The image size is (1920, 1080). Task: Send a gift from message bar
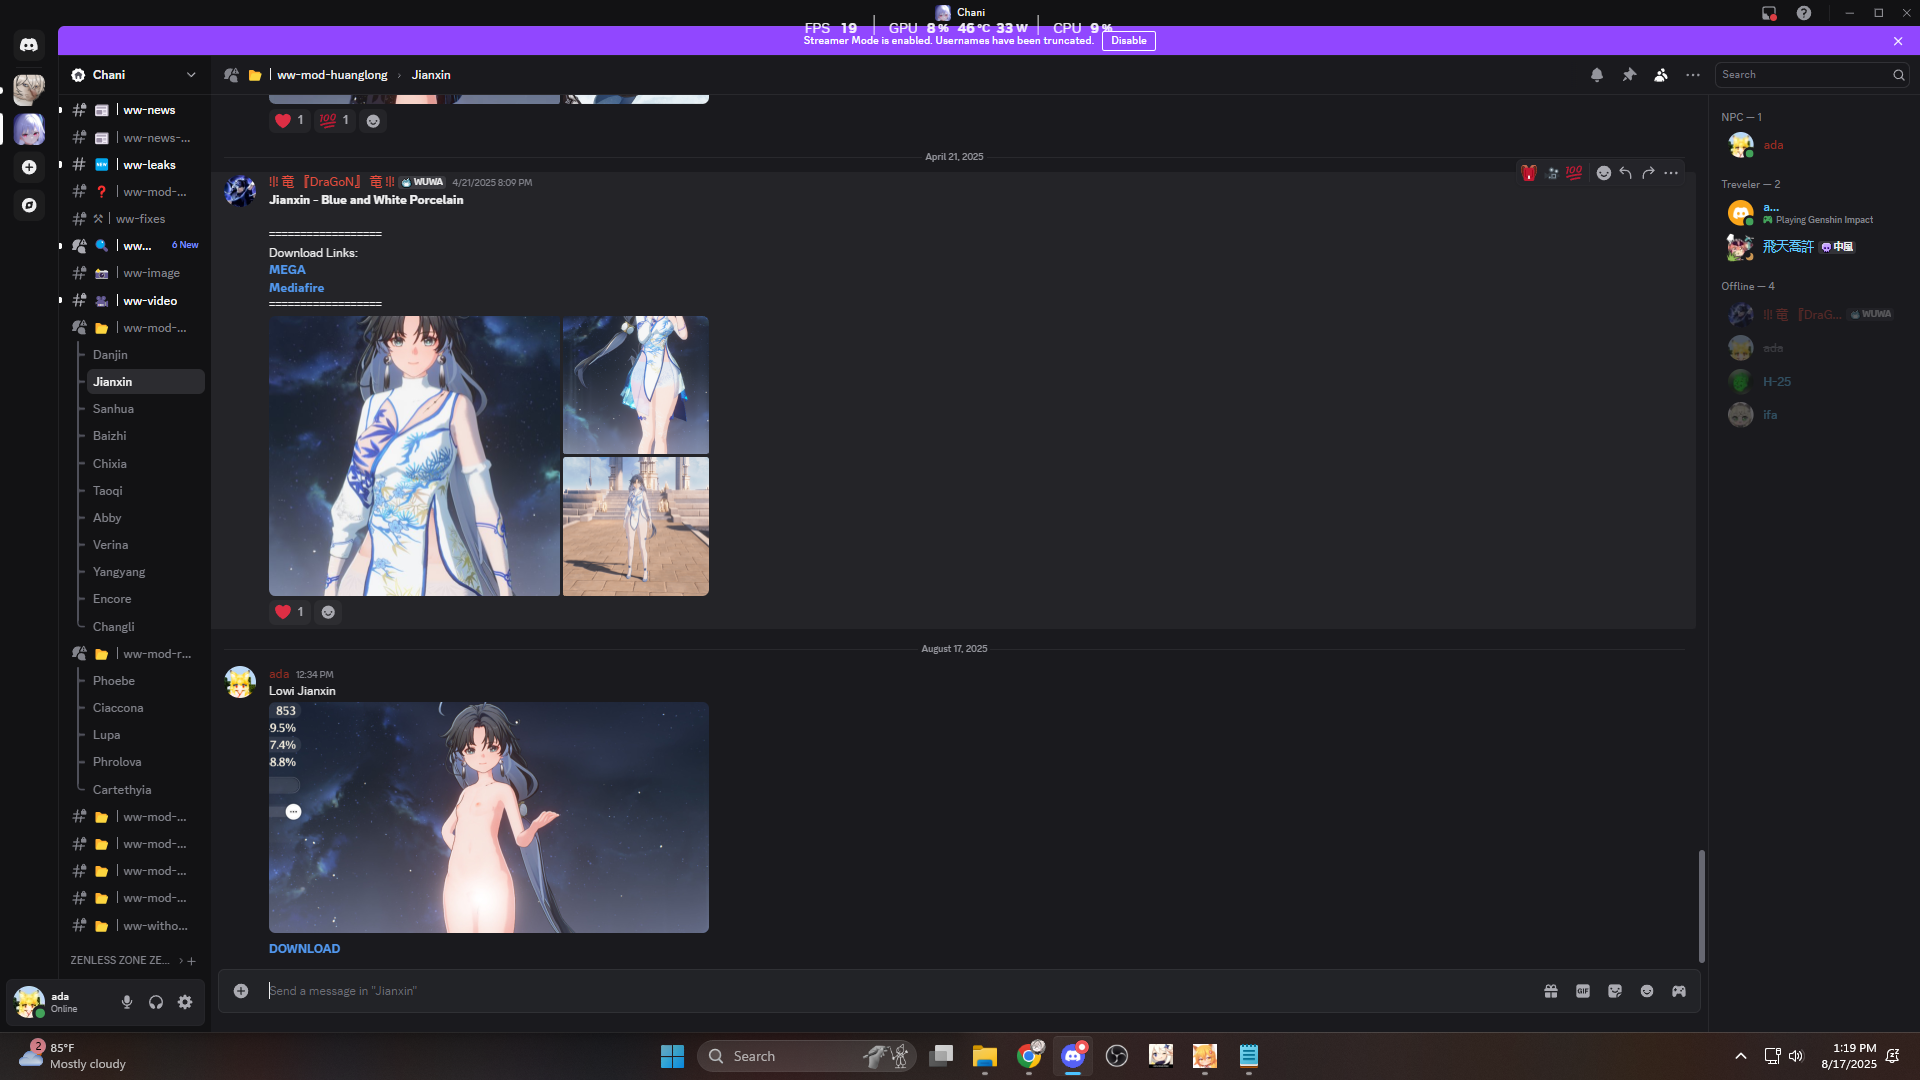tap(1551, 991)
